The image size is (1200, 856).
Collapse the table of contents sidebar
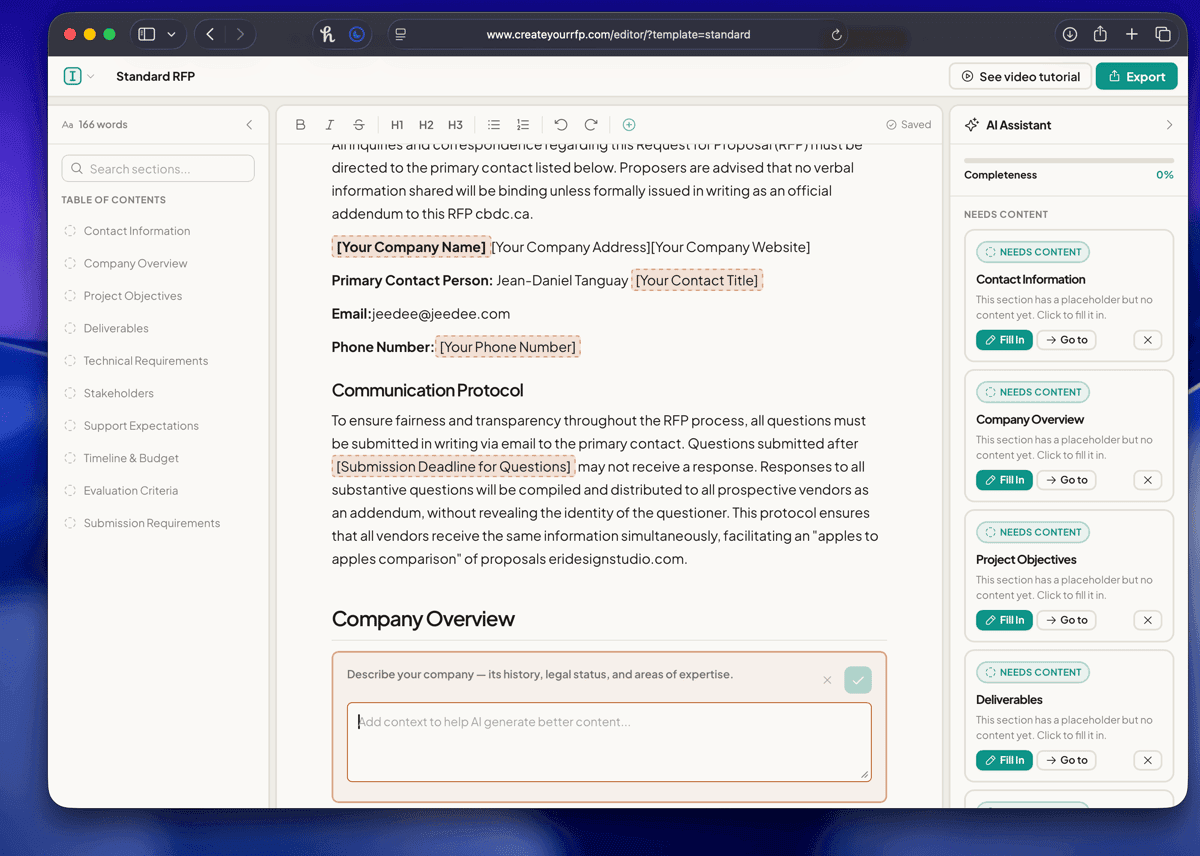tap(249, 124)
